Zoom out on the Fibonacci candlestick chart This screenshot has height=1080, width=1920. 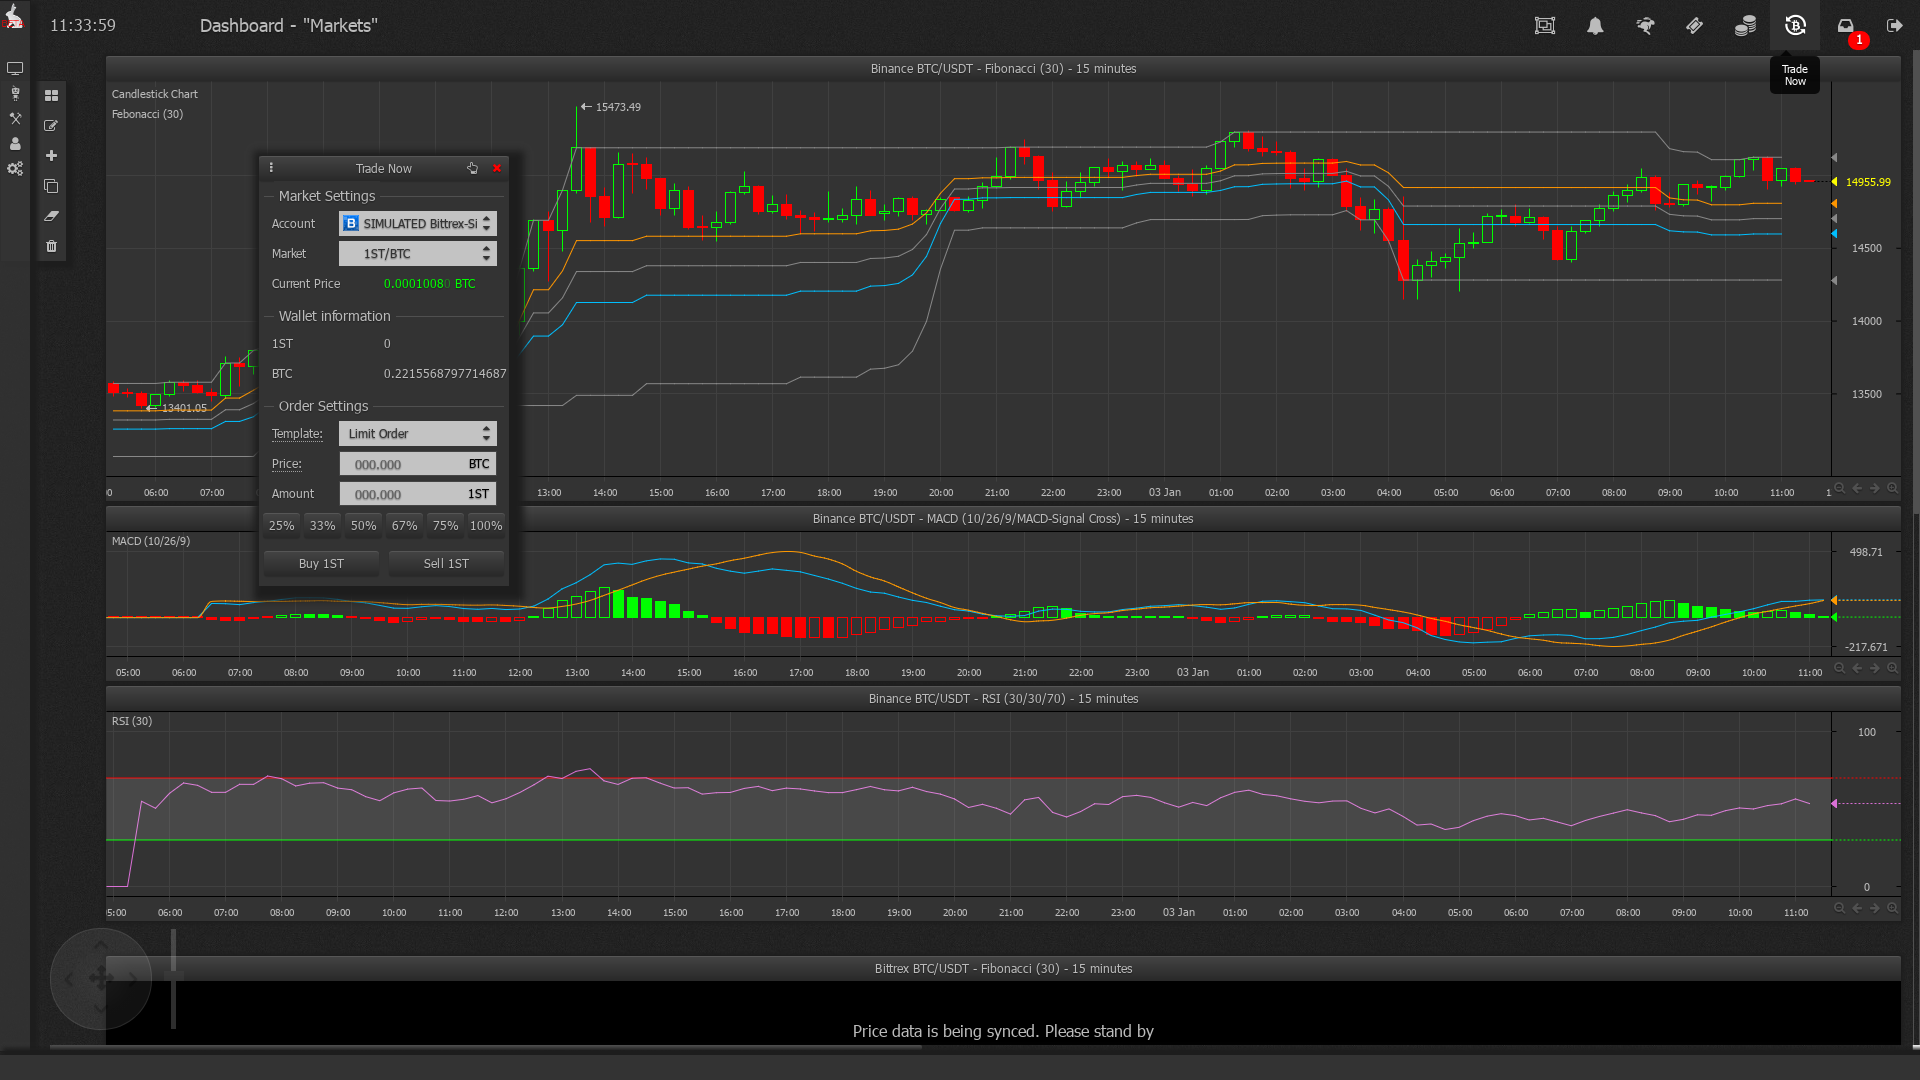pos(1840,488)
